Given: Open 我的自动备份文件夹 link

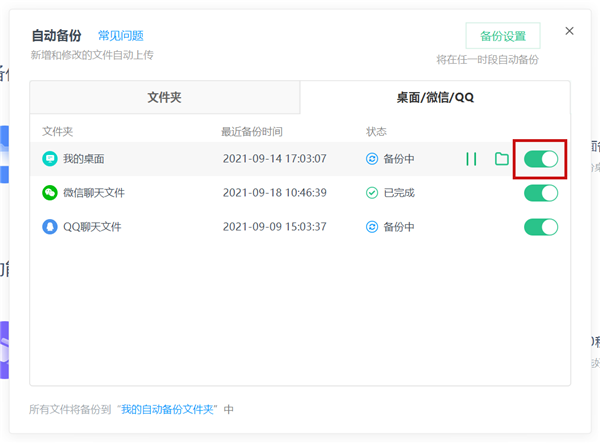Looking at the screenshot, I should 167,410.
